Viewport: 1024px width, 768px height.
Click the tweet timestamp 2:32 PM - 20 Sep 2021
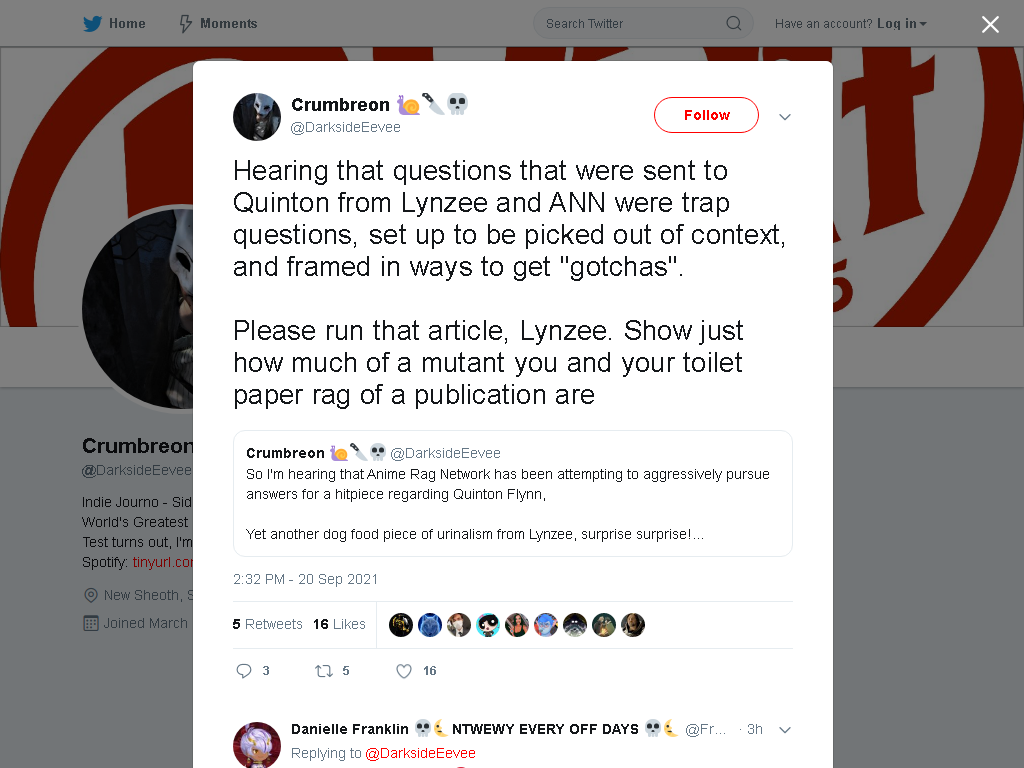coord(305,579)
